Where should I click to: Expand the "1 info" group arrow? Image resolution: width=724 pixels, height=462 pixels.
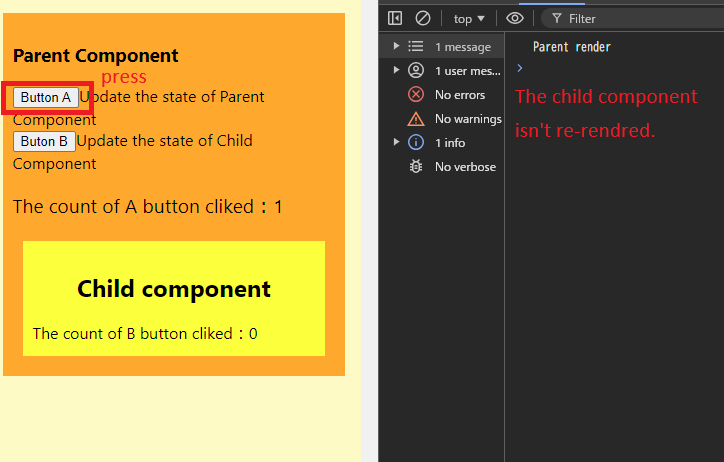397,143
